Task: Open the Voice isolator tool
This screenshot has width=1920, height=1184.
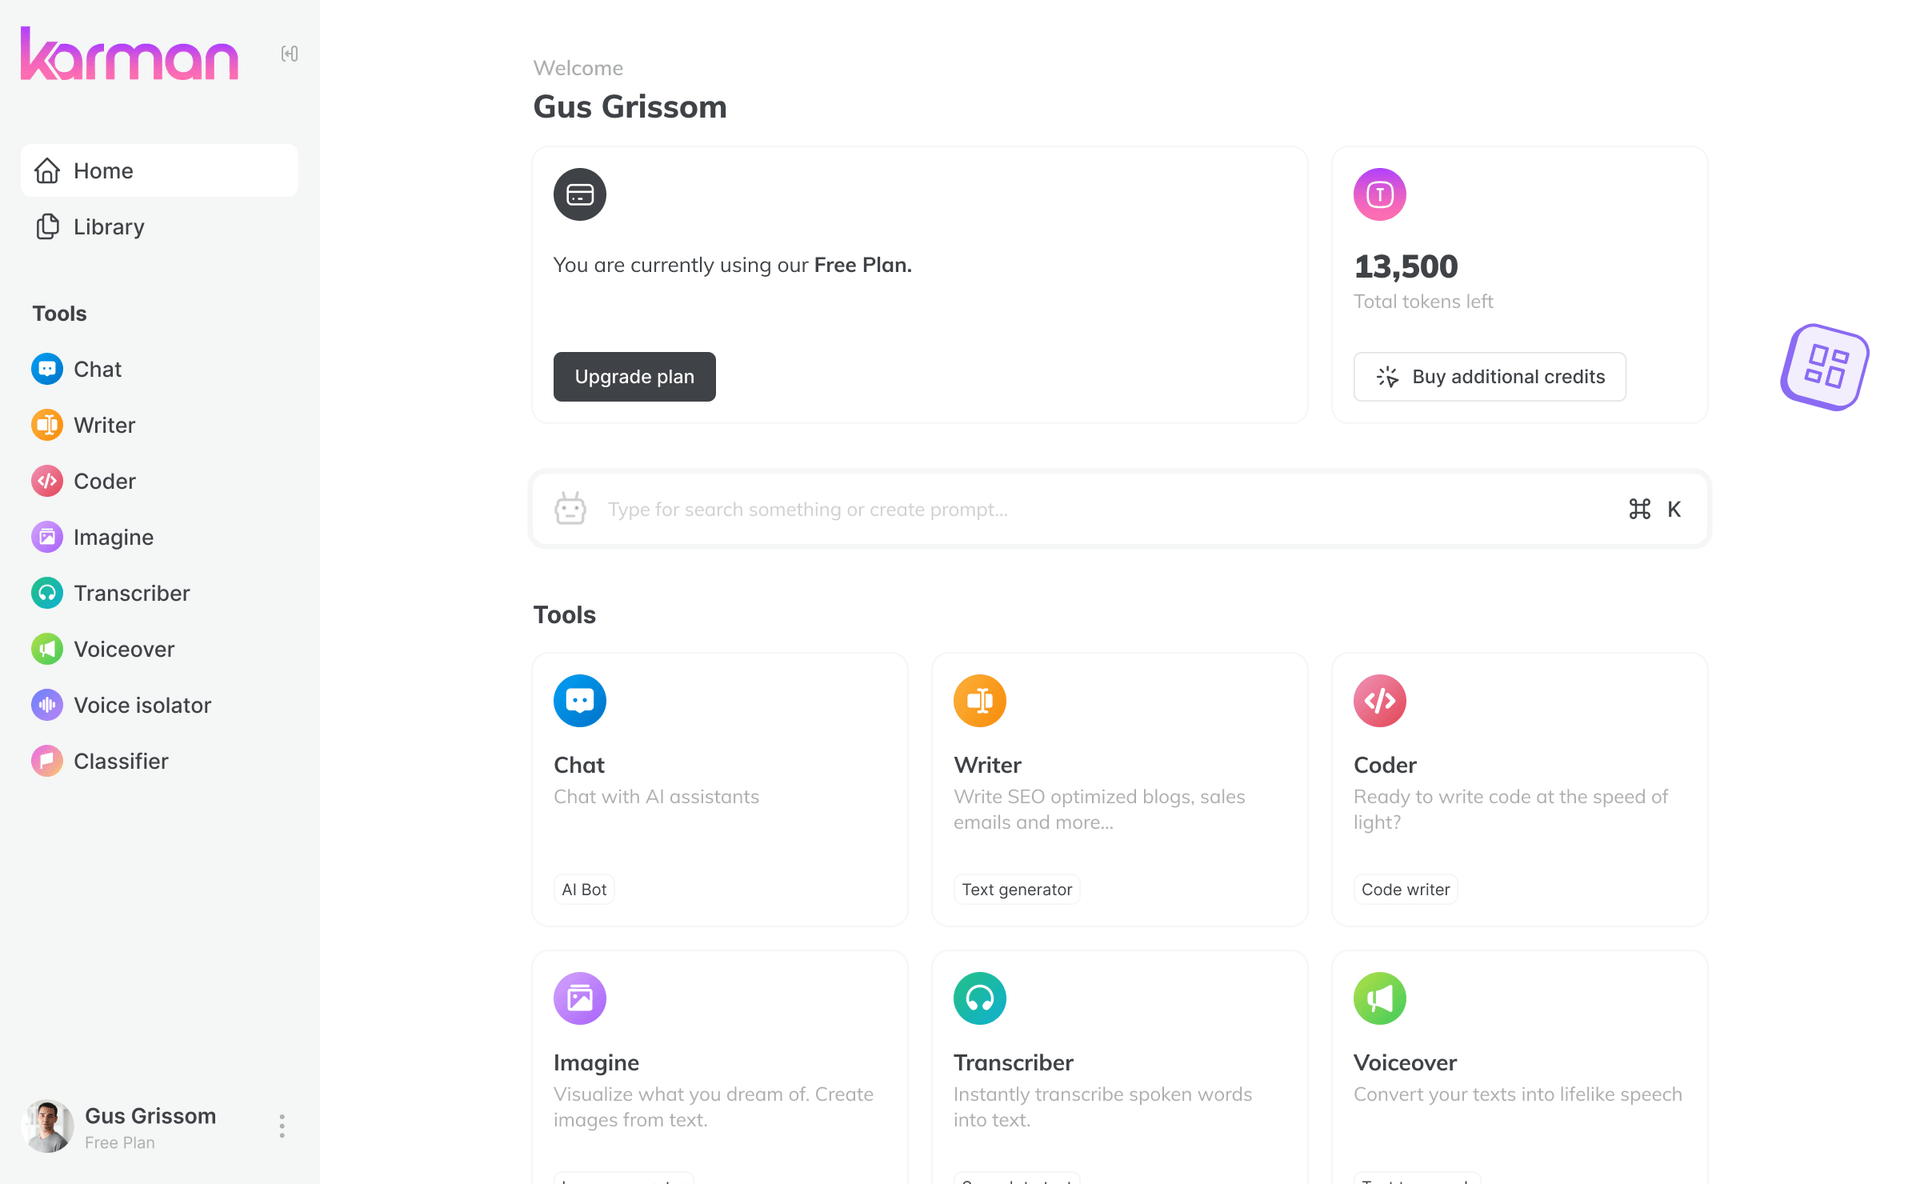Action: pyautogui.click(x=142, y=705)
